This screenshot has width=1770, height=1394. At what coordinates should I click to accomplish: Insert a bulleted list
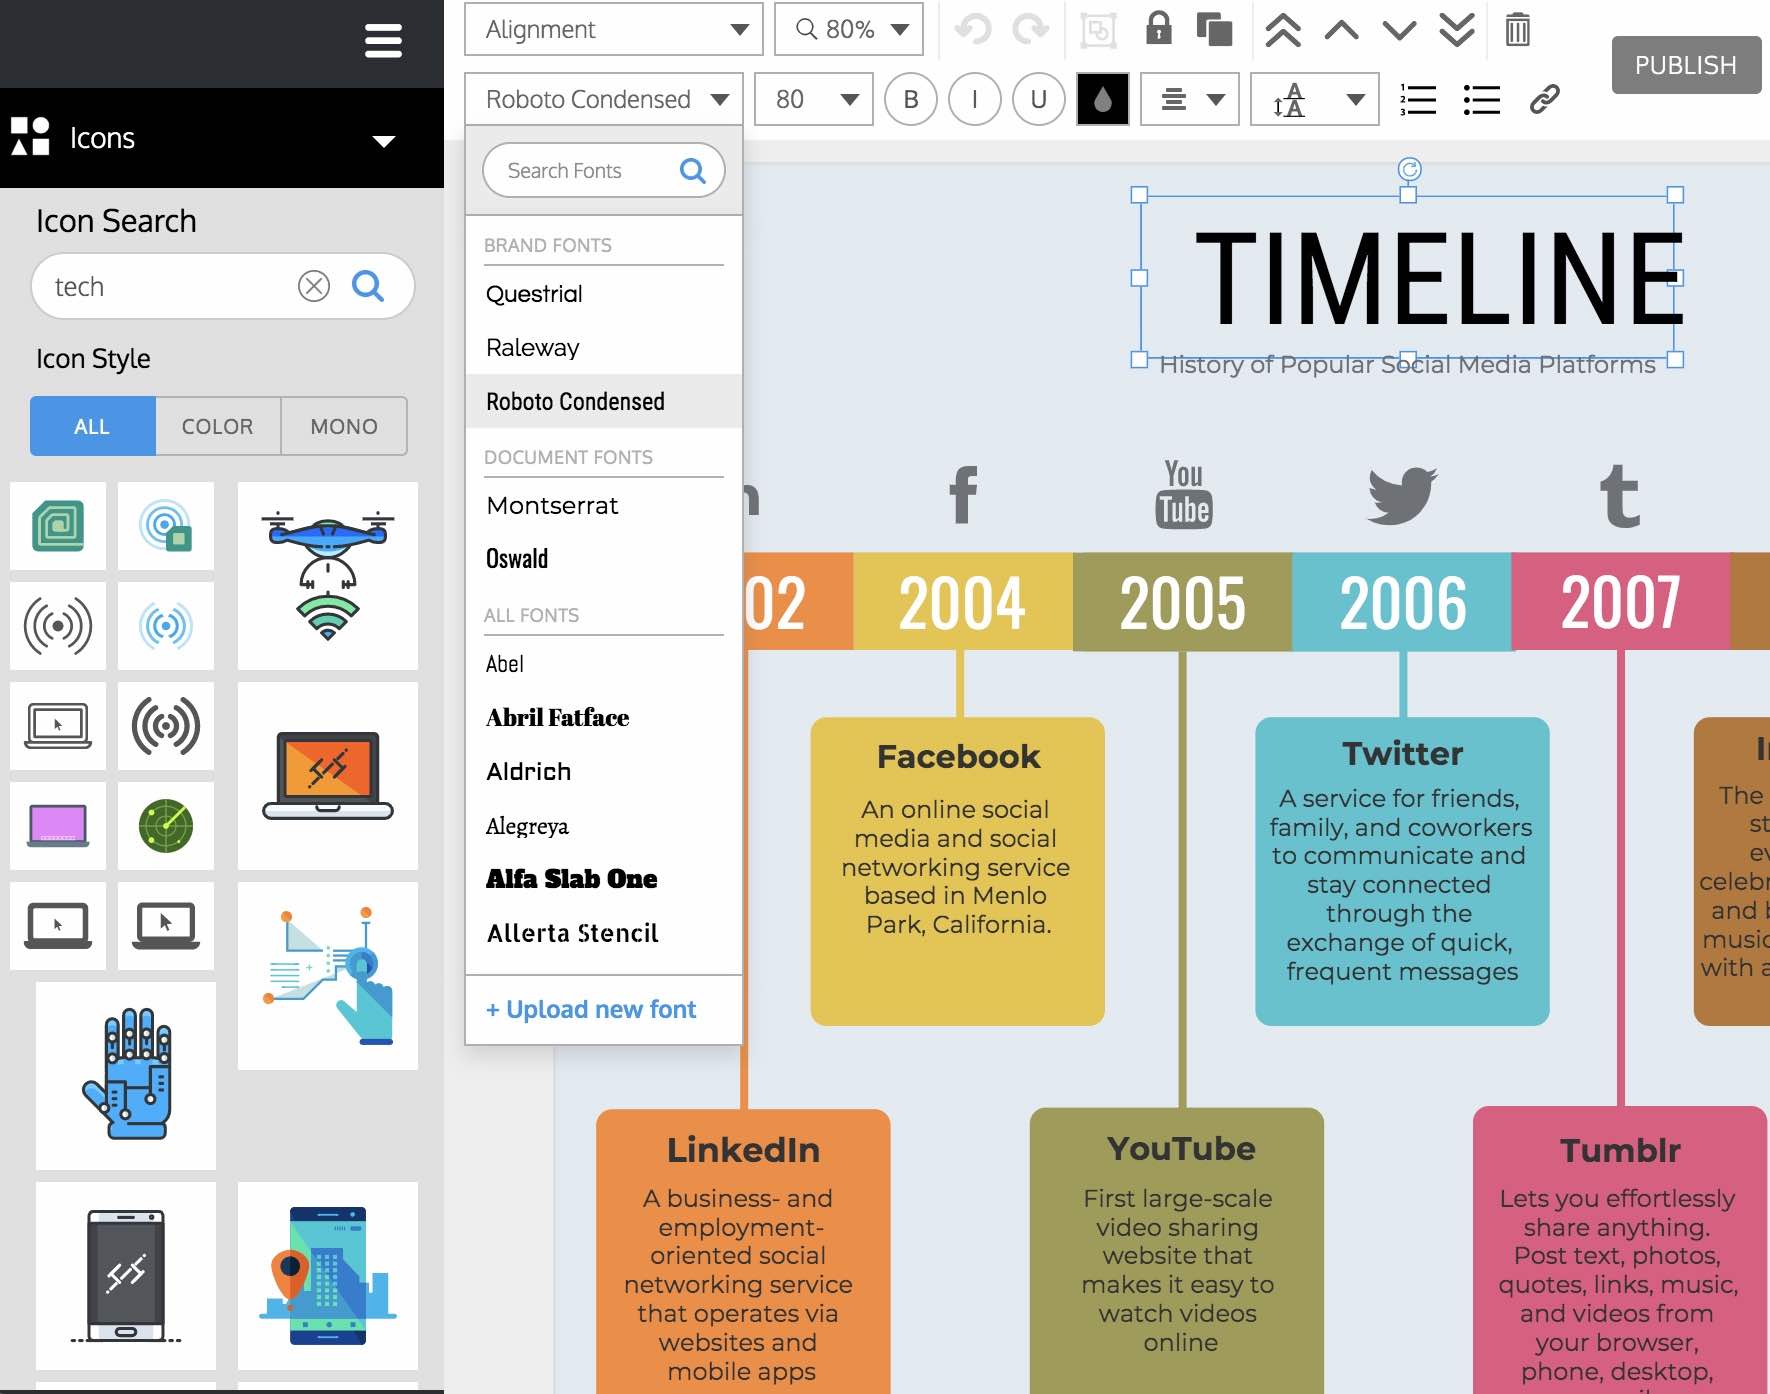tap(1481, 99)
